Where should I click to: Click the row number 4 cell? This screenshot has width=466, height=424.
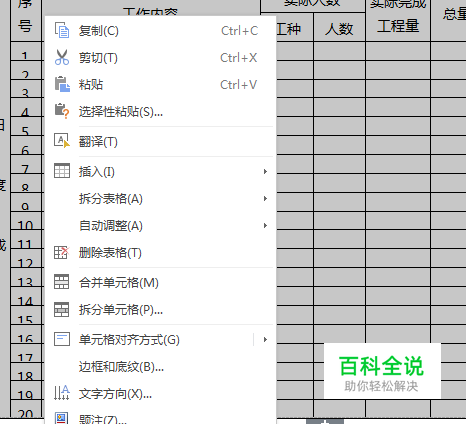coord(25,108)
